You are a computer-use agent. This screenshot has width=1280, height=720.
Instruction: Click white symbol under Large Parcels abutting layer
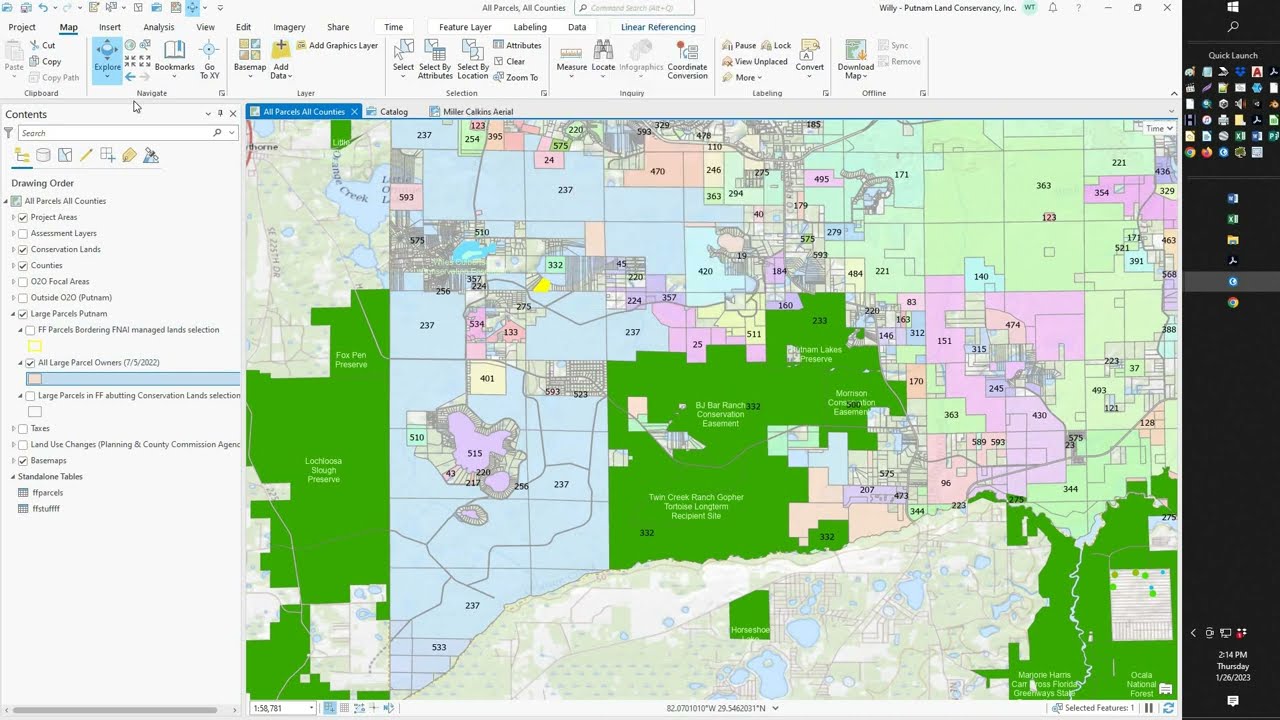click(35, 411)
